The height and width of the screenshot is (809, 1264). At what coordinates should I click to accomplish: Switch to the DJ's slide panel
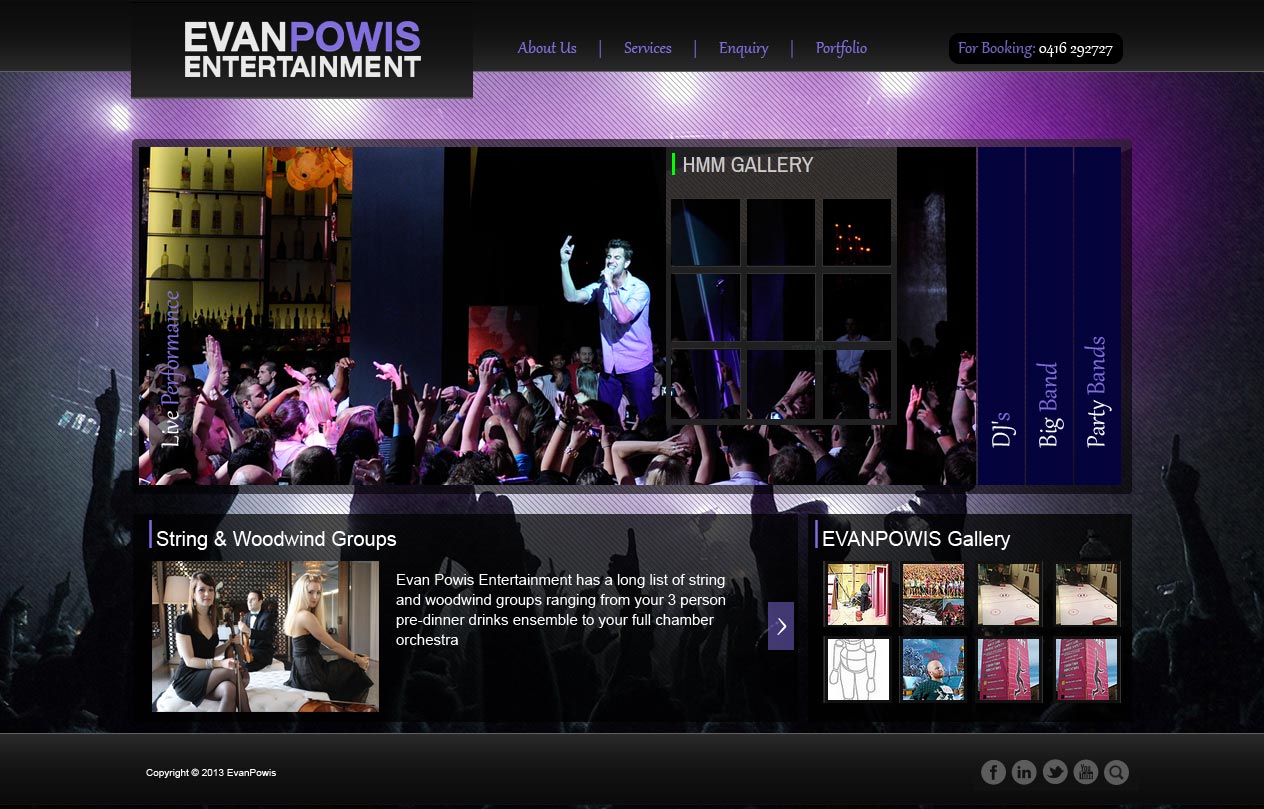pos(1001,316)
